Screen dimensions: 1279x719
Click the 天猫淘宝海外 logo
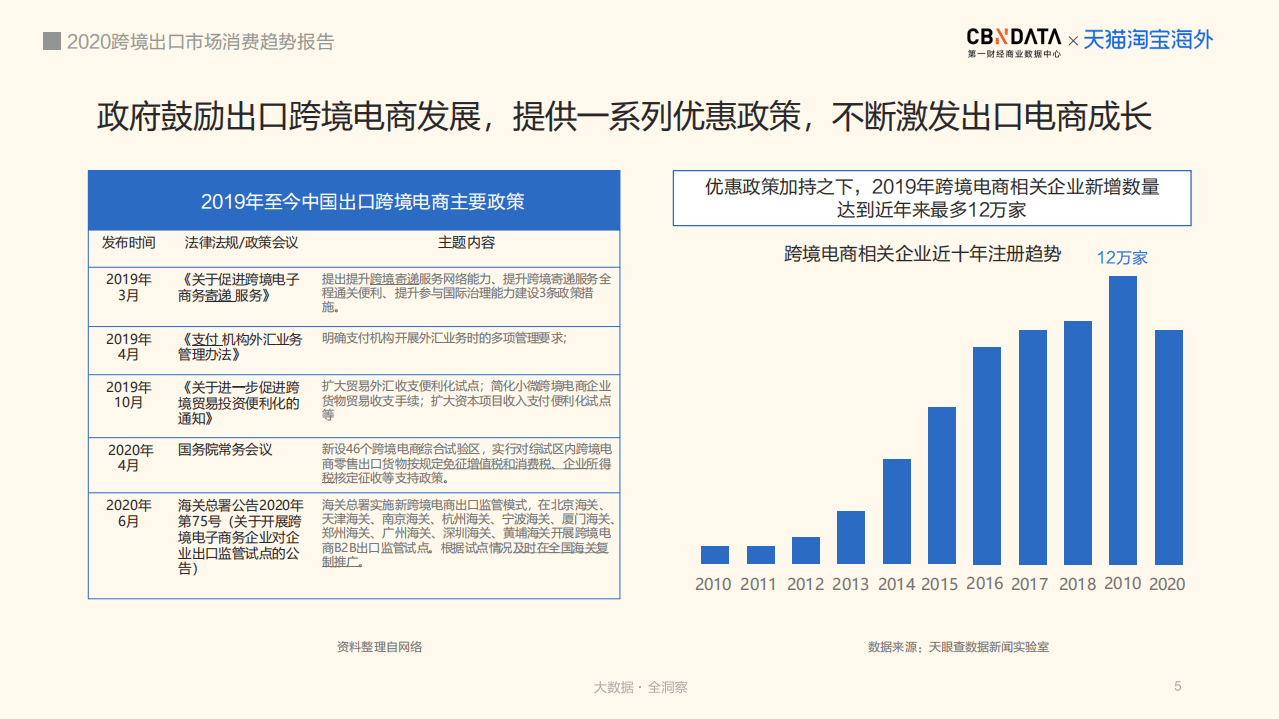click(1148, 40)
